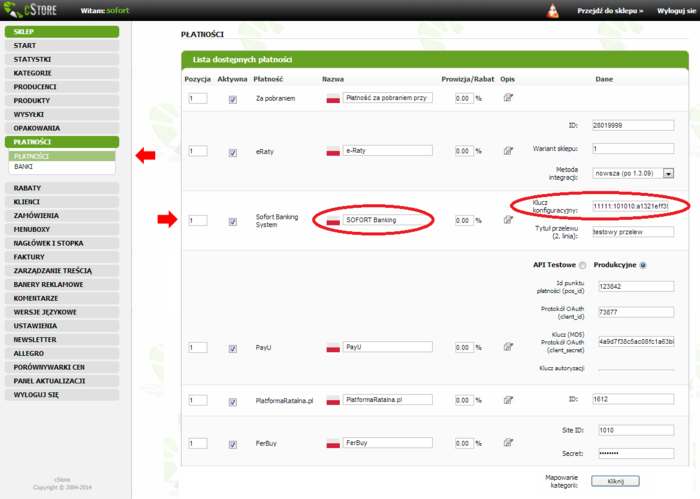Open WYSYŁKI in the sidebar
The height and width of the screenshot is (499, 700).
pyautogui.click(x=62, y=115)
